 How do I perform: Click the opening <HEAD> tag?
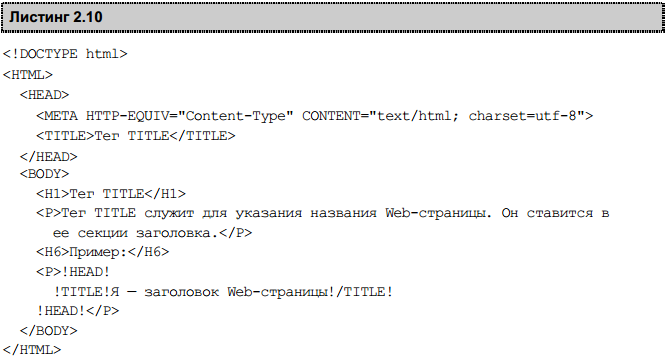pyautogui.click(x=44, y=95)
